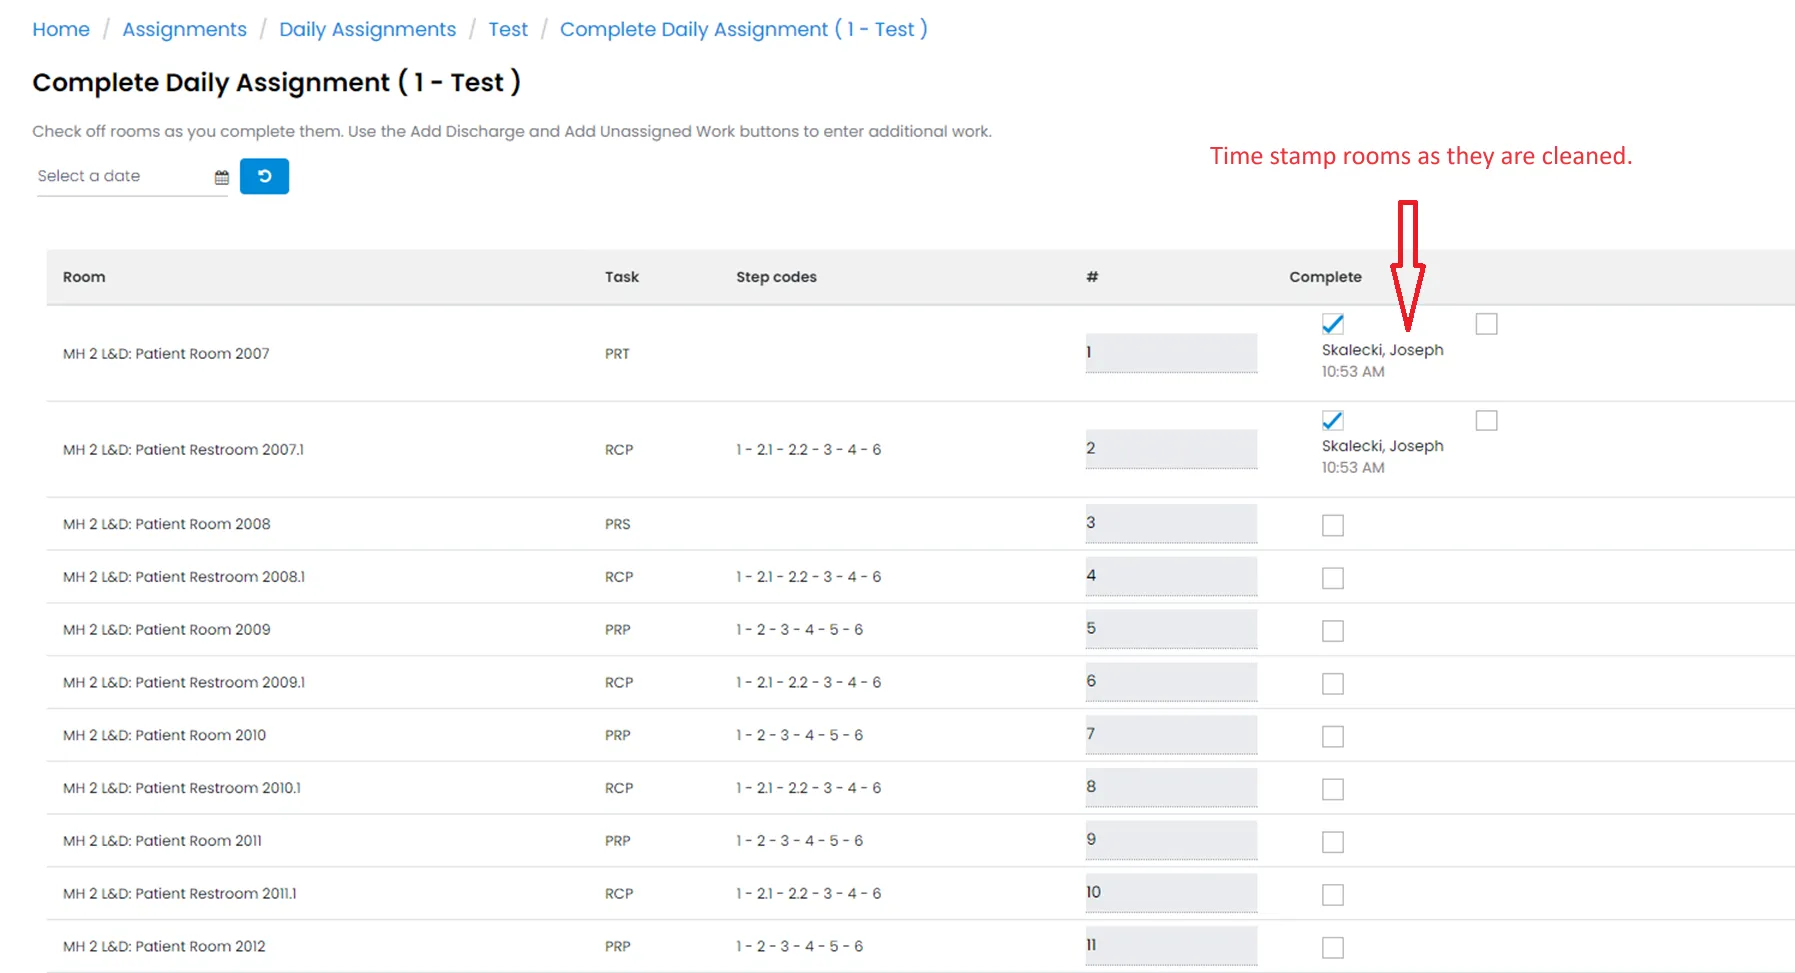Select row text MH 2 L&D: Patient Restroom 2011.1
1795x973 pixels.
click(x=180, y=893)
